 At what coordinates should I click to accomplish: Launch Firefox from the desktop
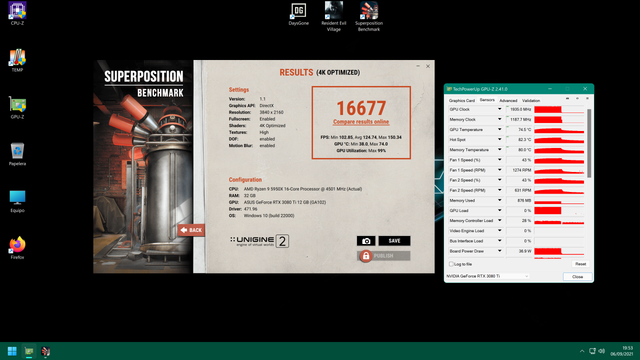[x=17, y=248]
